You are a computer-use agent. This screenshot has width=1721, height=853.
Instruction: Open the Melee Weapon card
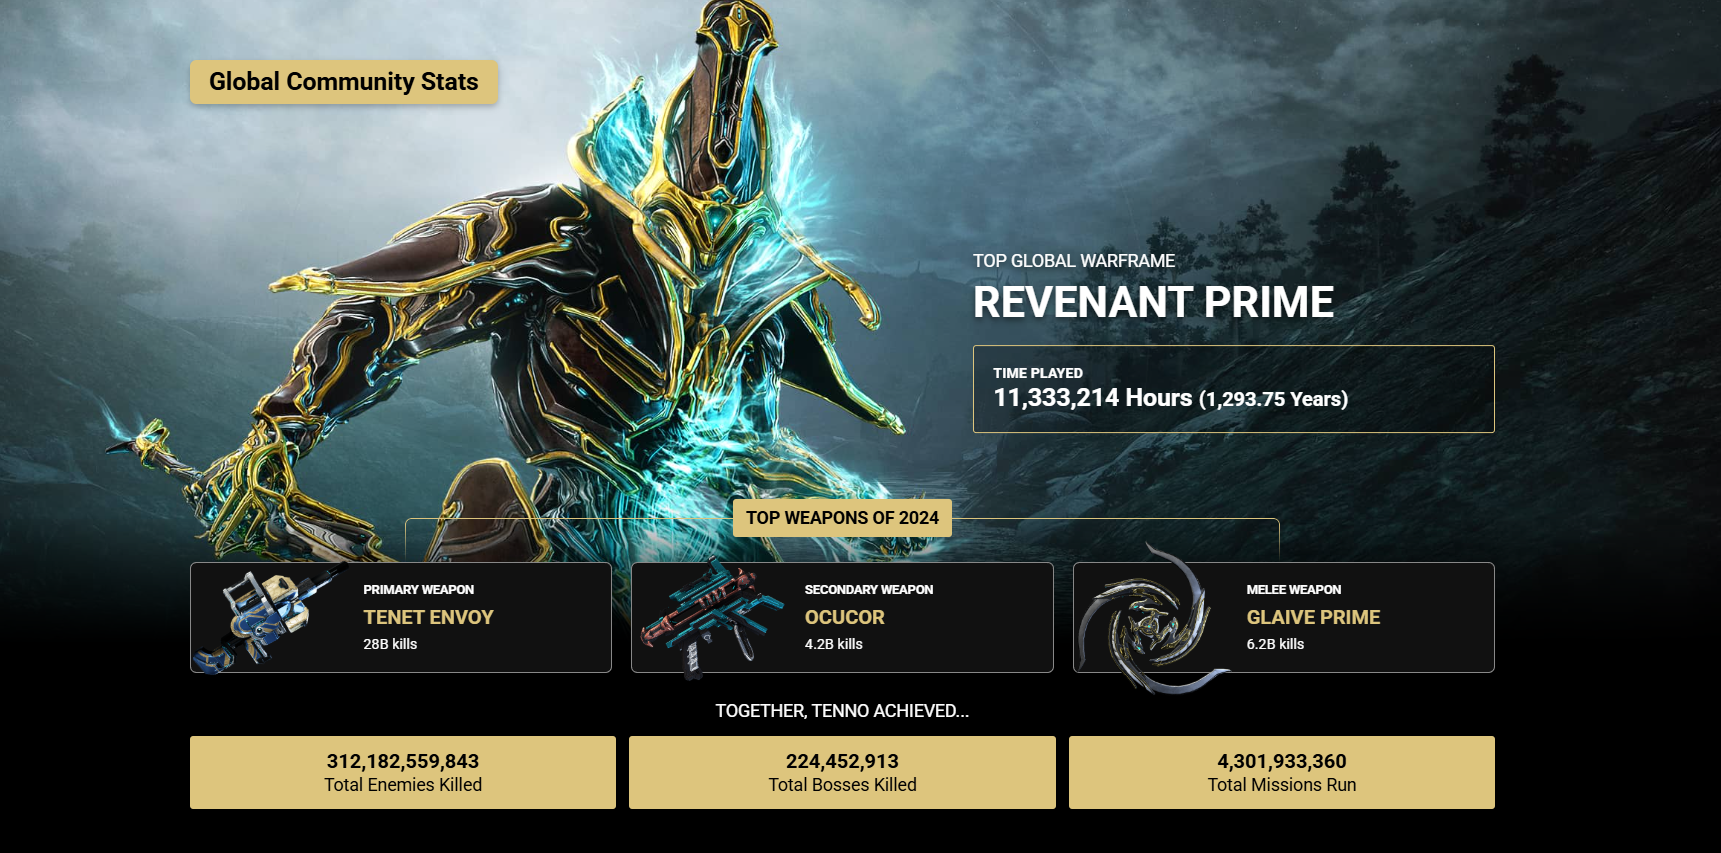1284,617
